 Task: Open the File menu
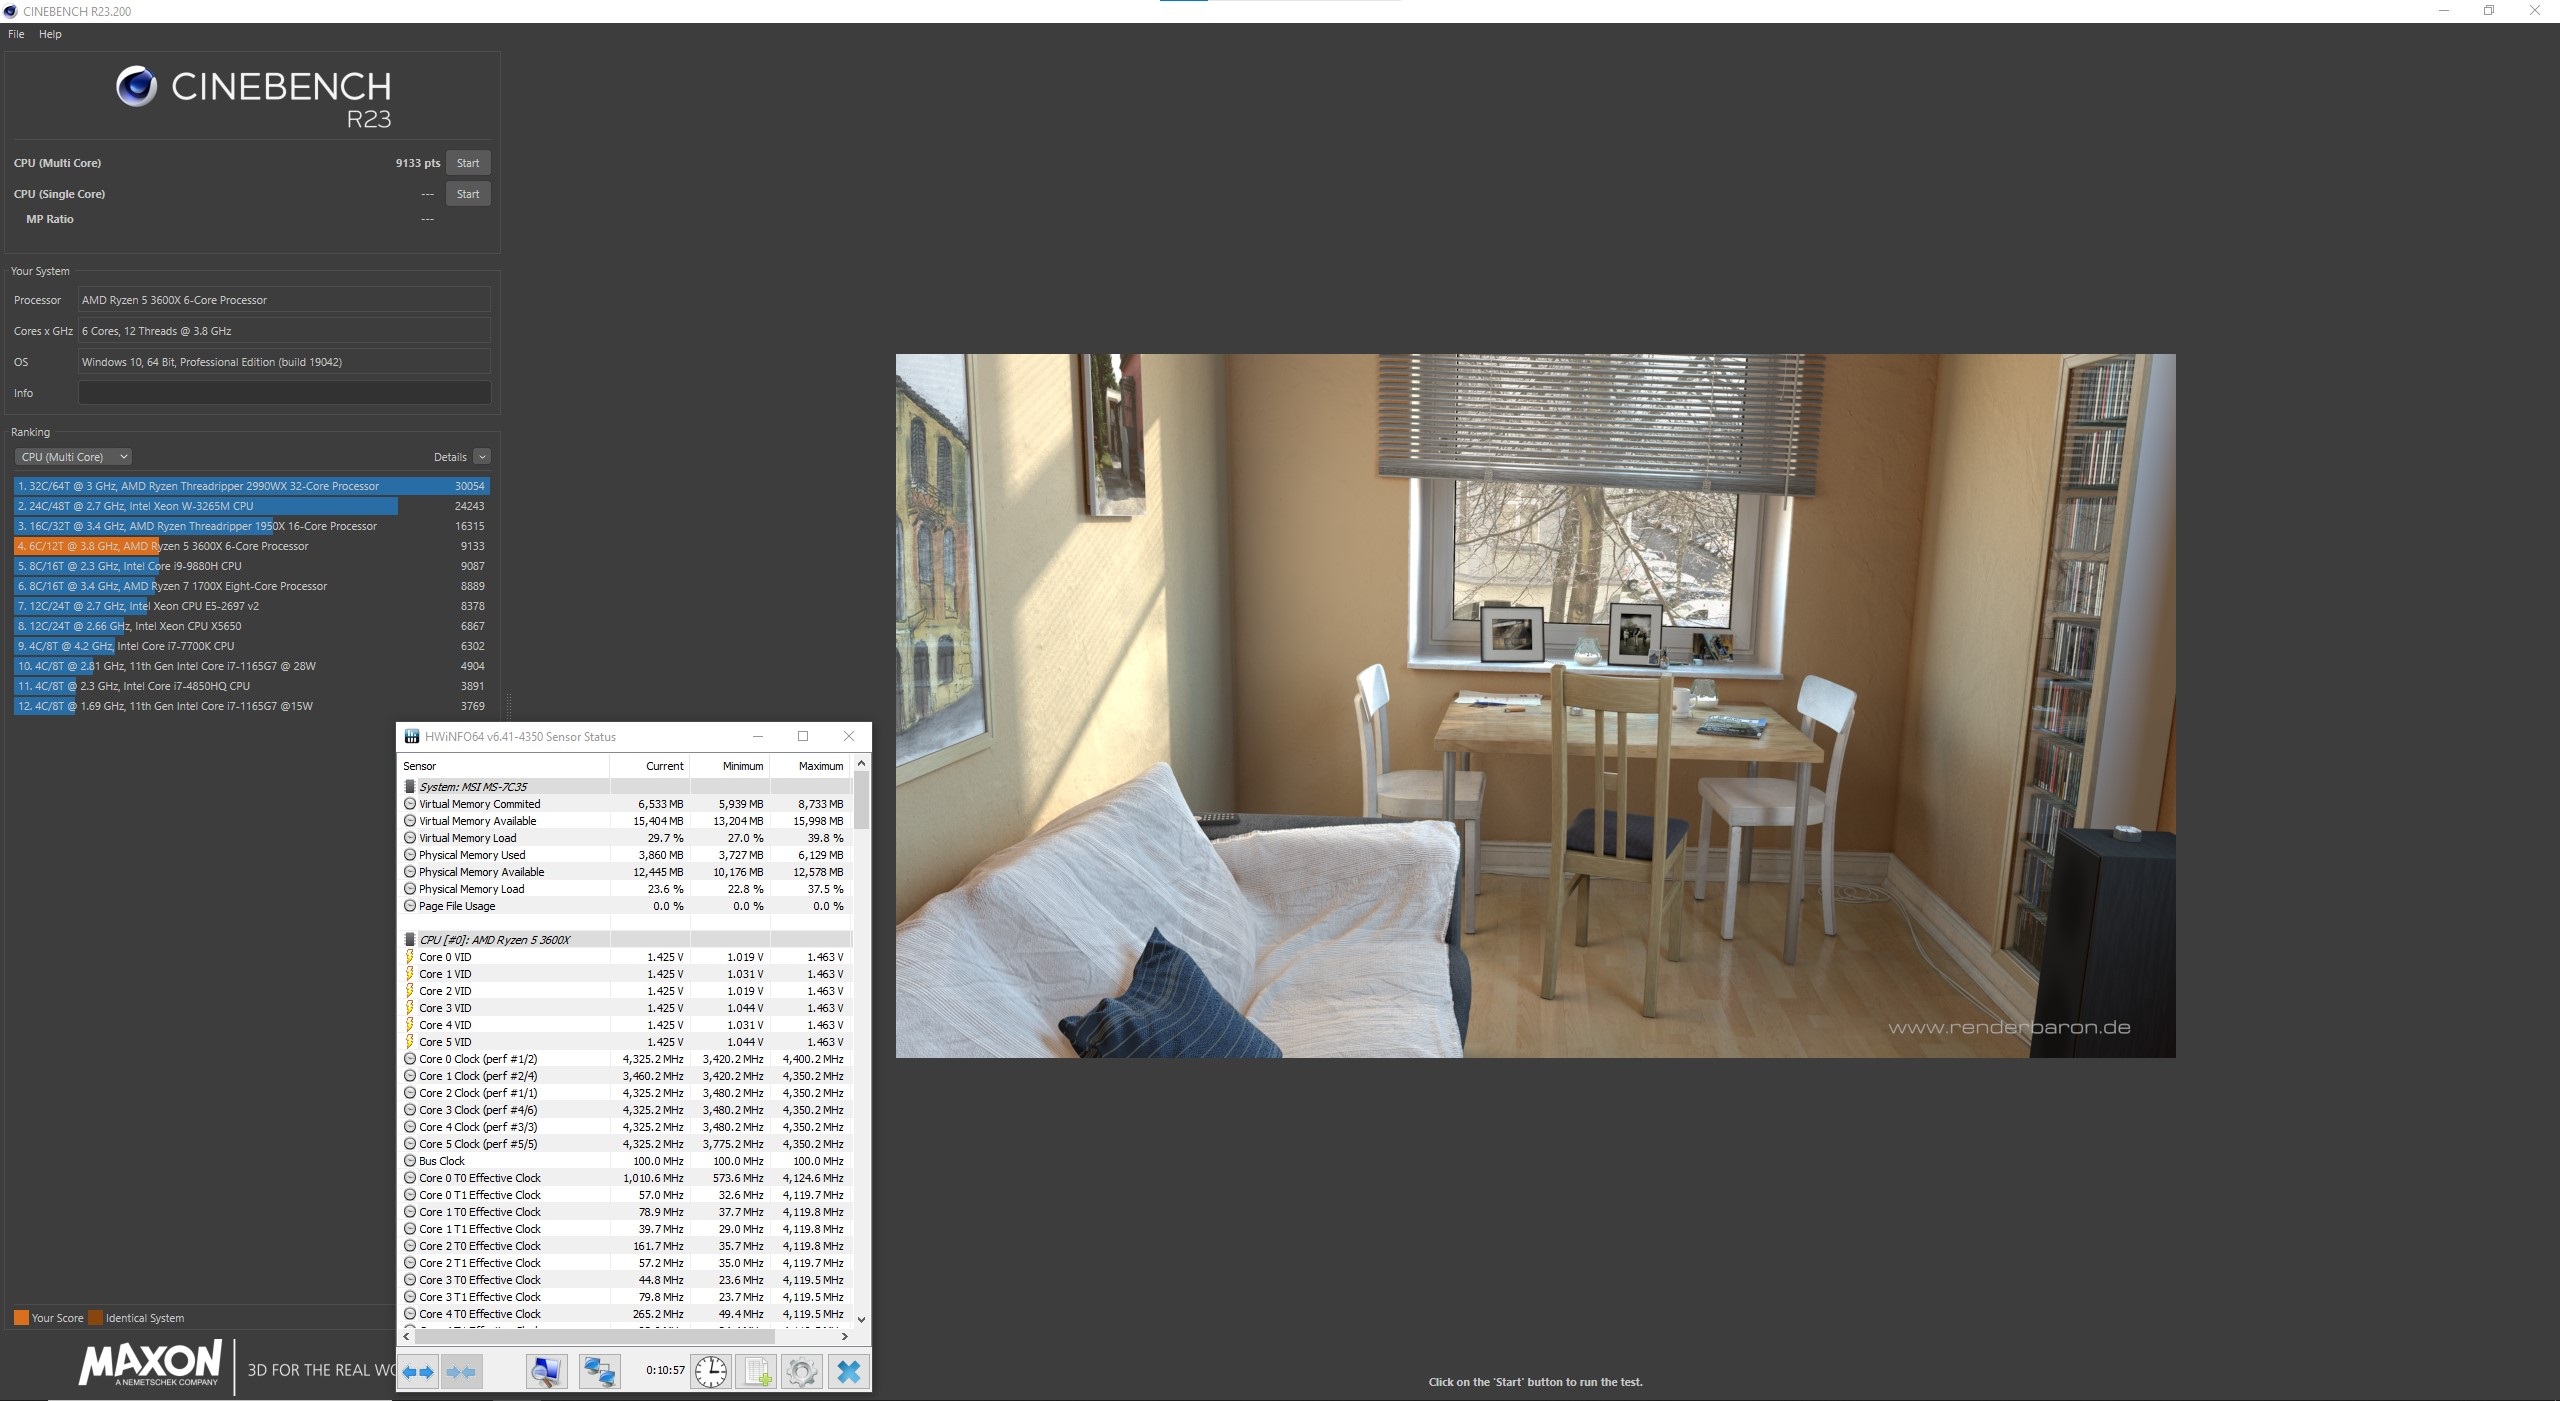coord(16,34)
